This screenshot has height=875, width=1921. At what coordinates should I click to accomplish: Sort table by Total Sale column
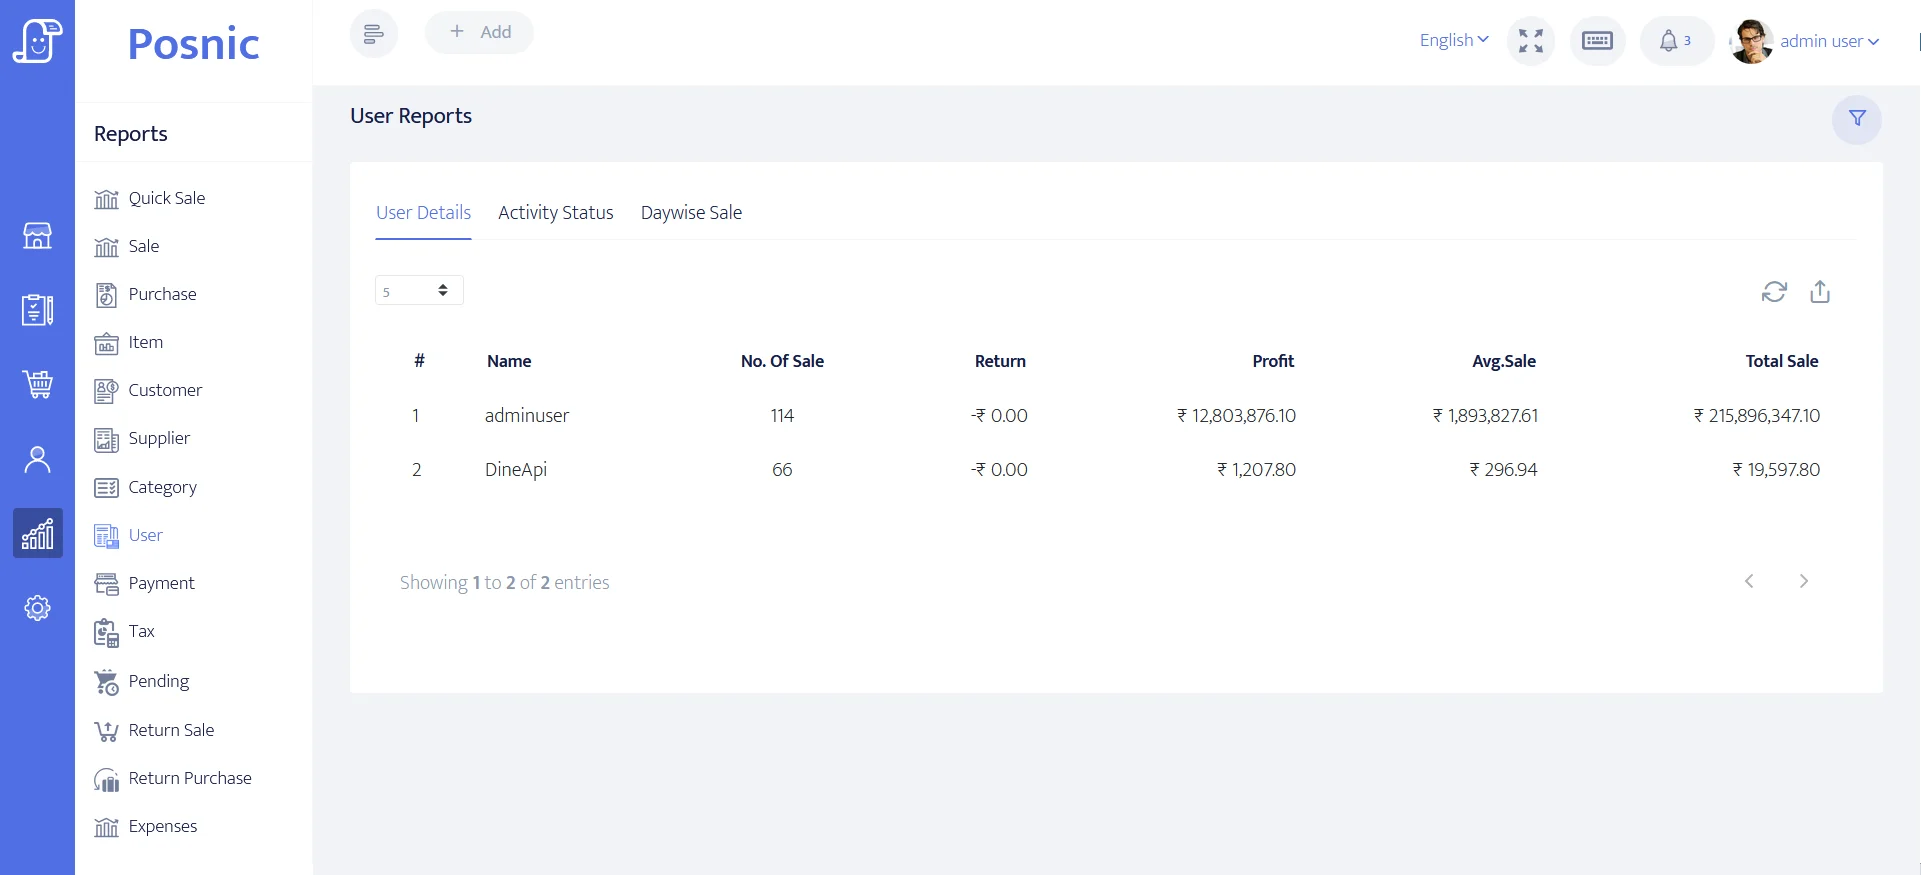coord(1781,361)
